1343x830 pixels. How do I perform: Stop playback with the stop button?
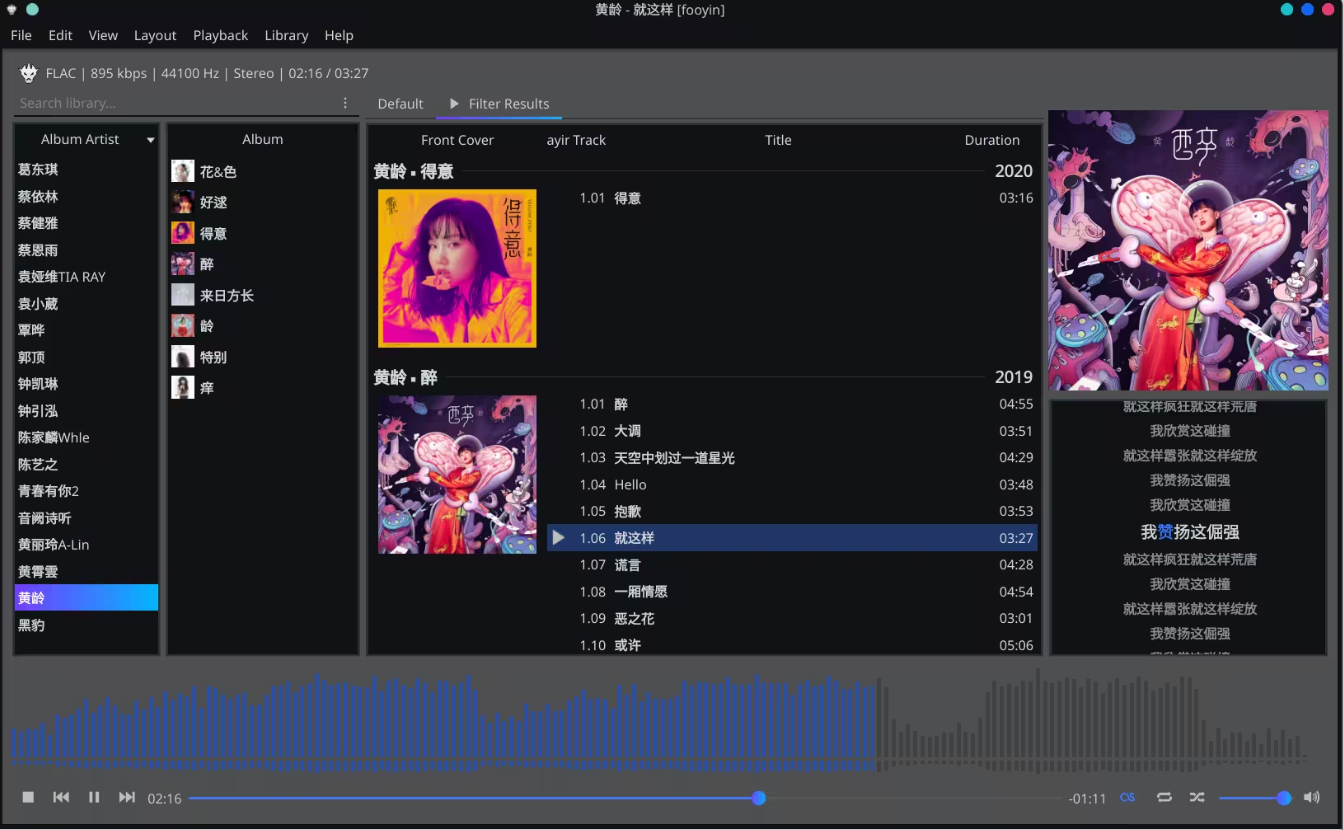pos(28,797)
